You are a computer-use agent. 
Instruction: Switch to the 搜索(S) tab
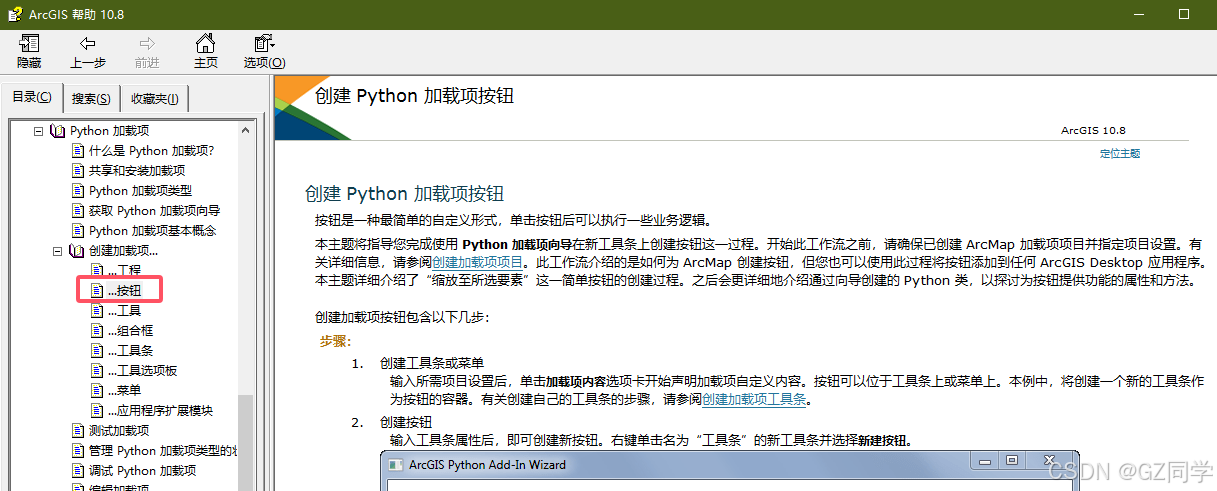click(91, 99)
